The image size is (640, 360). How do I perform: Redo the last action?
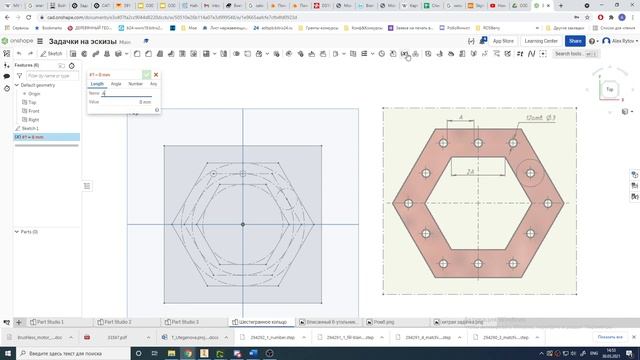coord(30,54)
